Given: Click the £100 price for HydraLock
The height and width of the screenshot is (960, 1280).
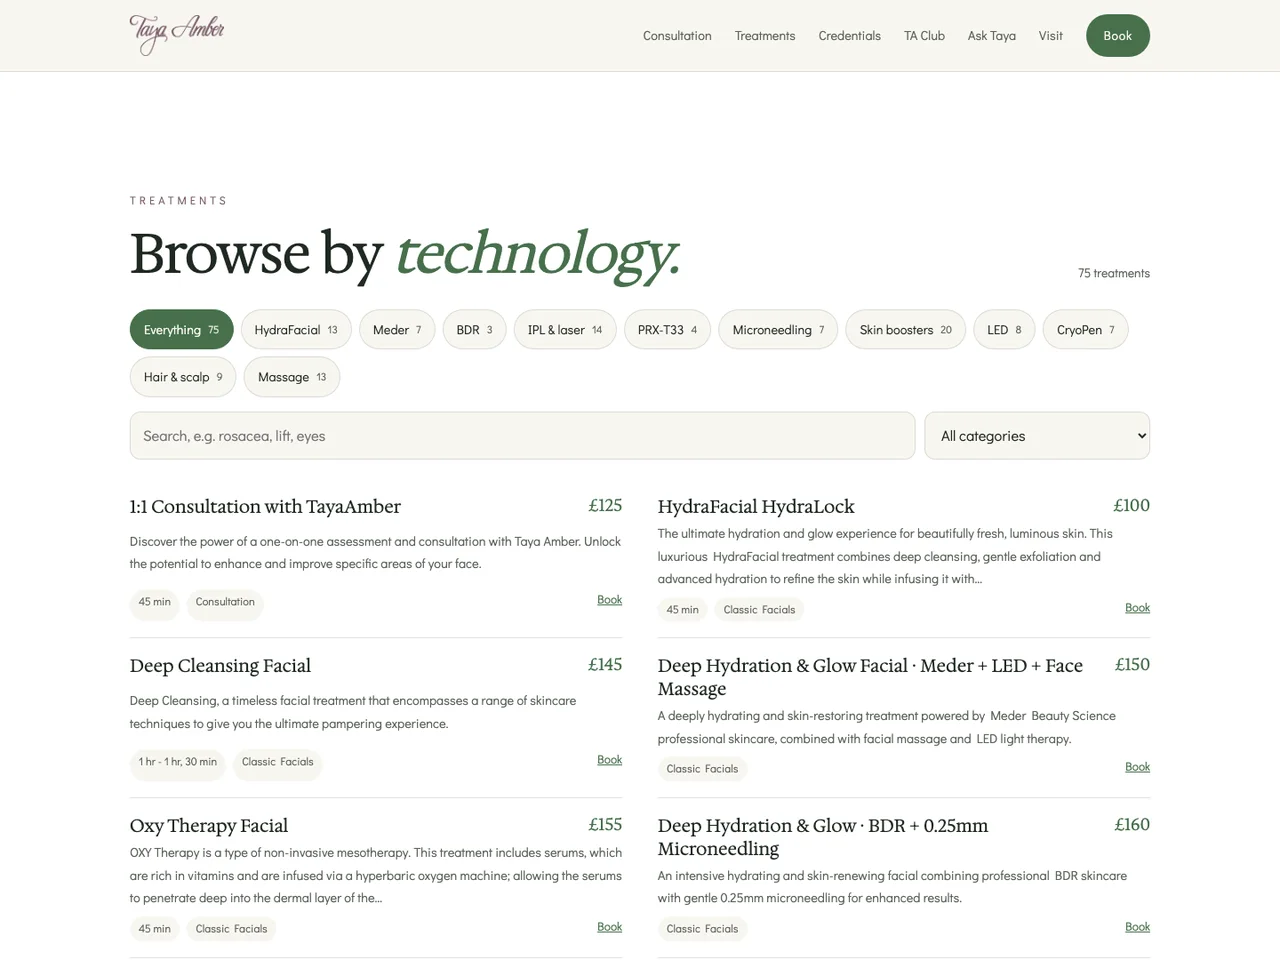Looking at the screenshot, I should [1132, 506].
